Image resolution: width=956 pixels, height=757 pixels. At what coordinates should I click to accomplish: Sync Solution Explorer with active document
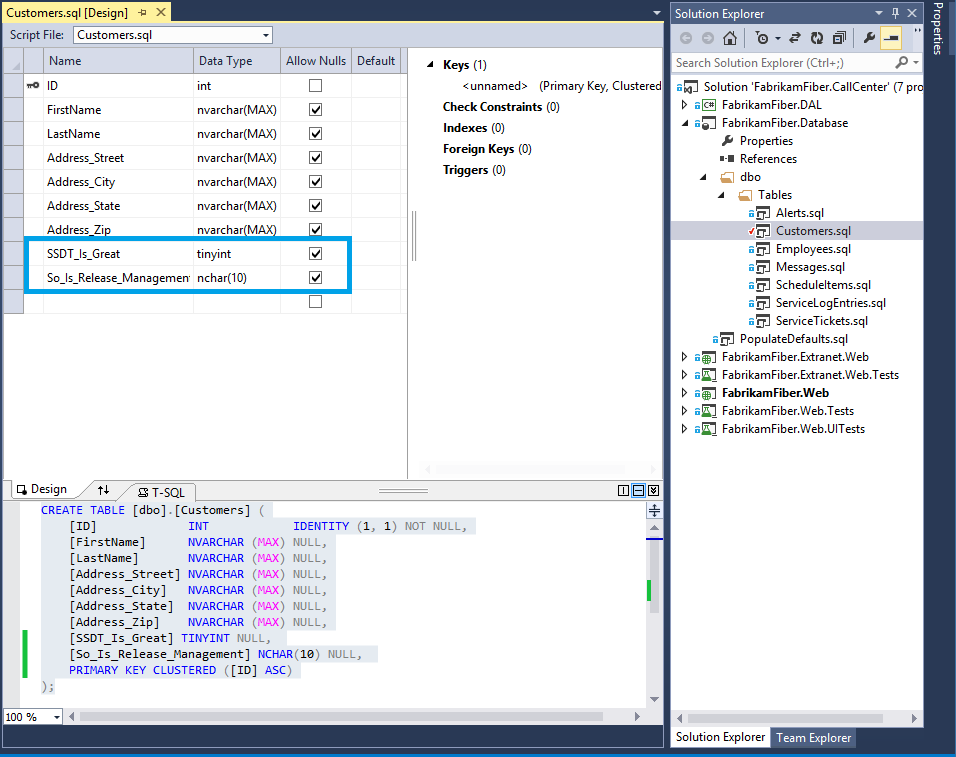click(x=795, y=38)
